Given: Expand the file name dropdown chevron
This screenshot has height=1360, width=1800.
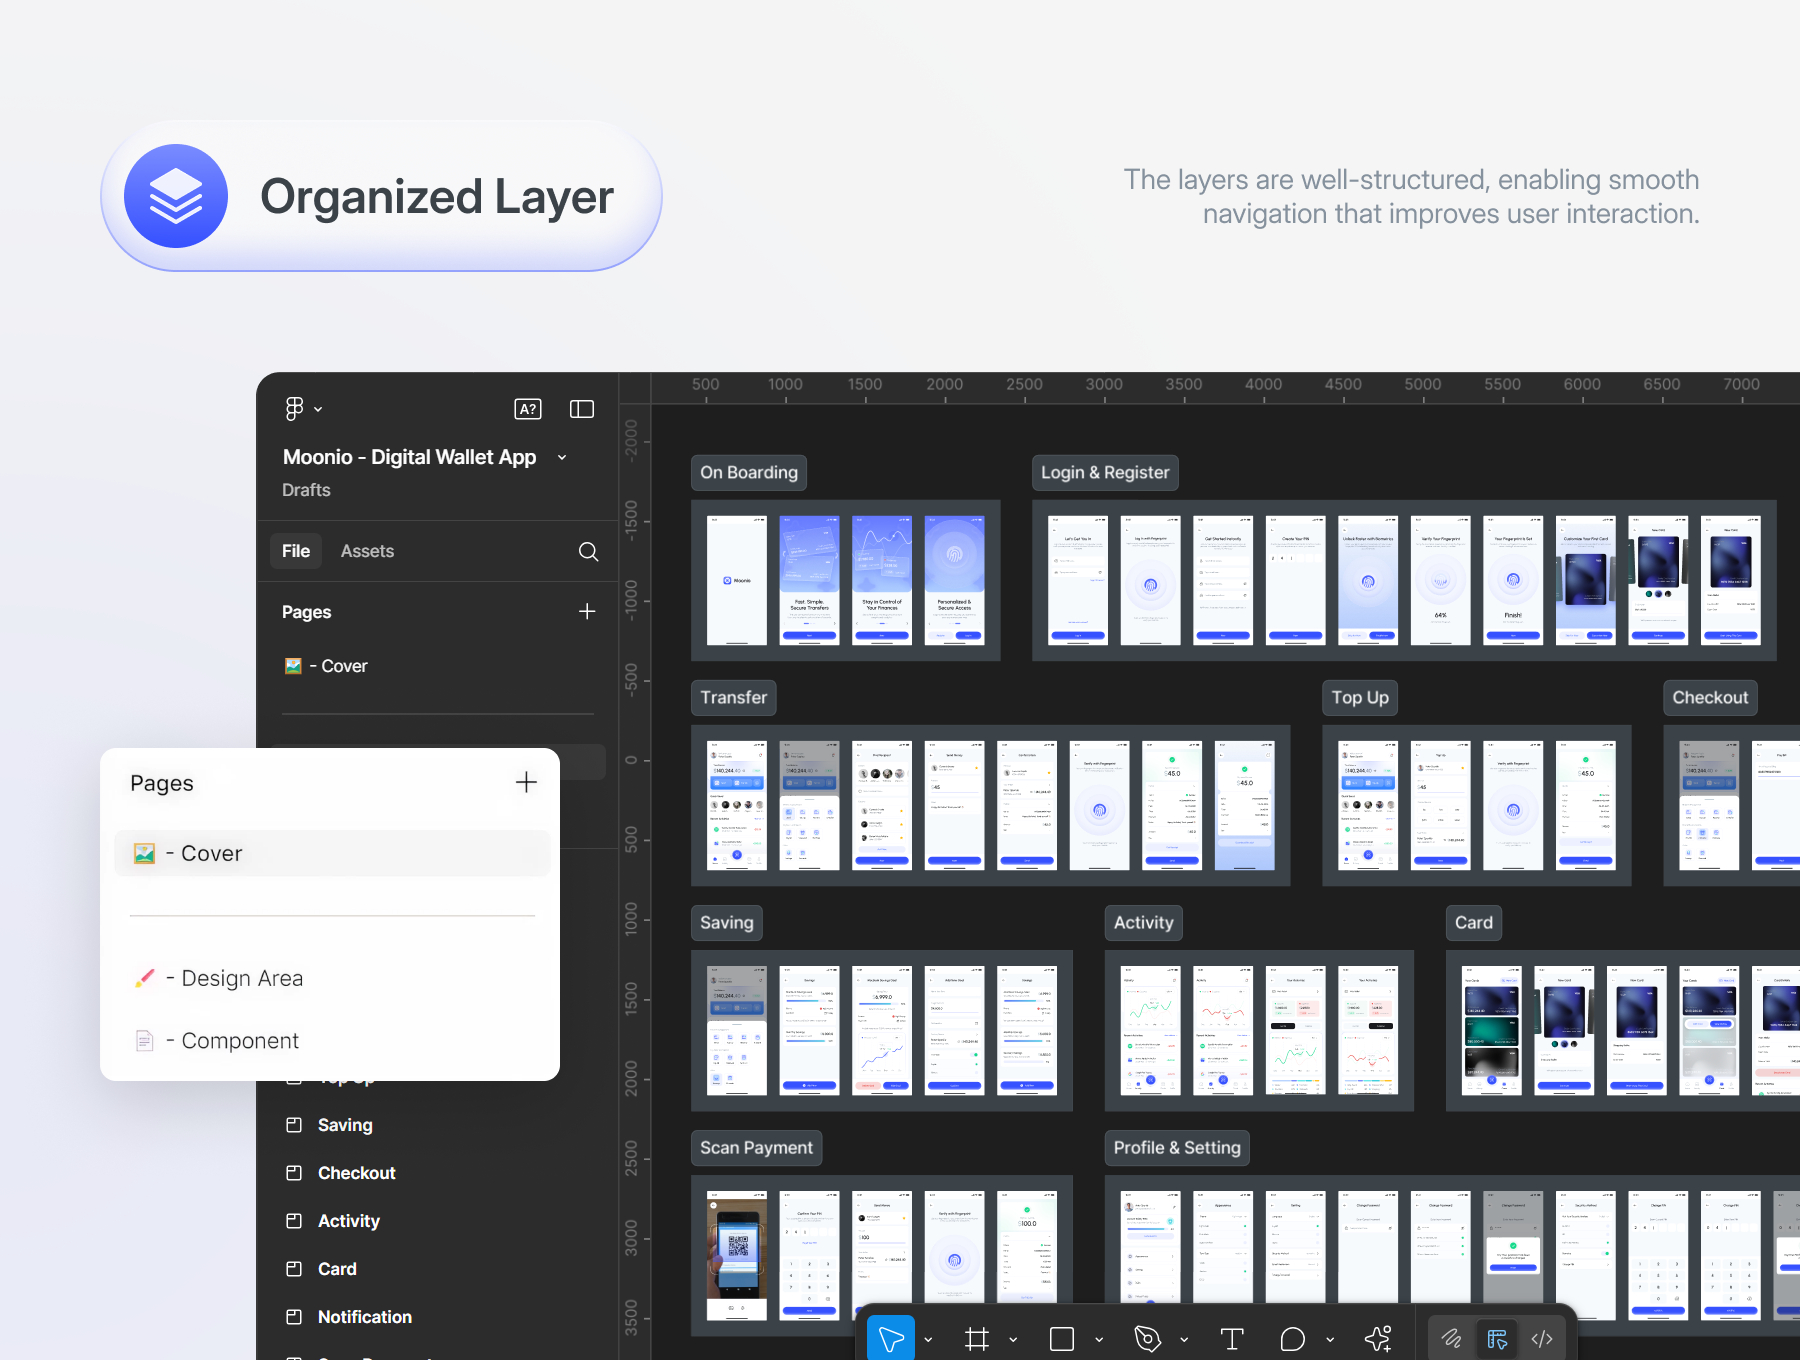Looking at the screenshot, I should 562,457.
